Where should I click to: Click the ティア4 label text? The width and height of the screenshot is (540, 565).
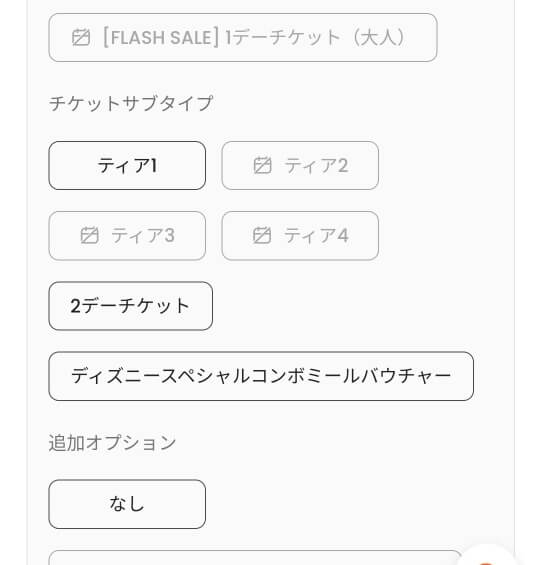316,236
